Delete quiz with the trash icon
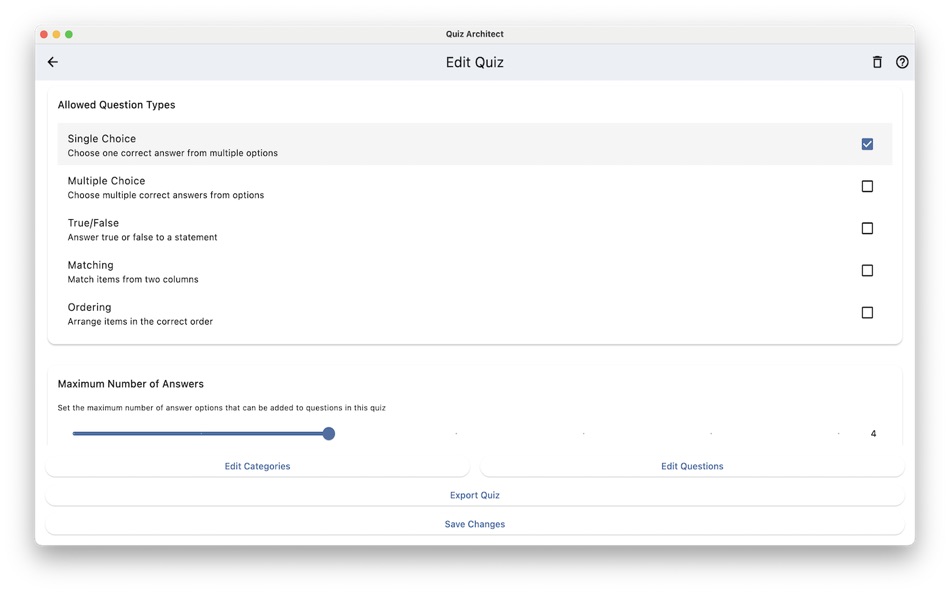This screenshot has width=950, height=594. [x=877, y=62]
